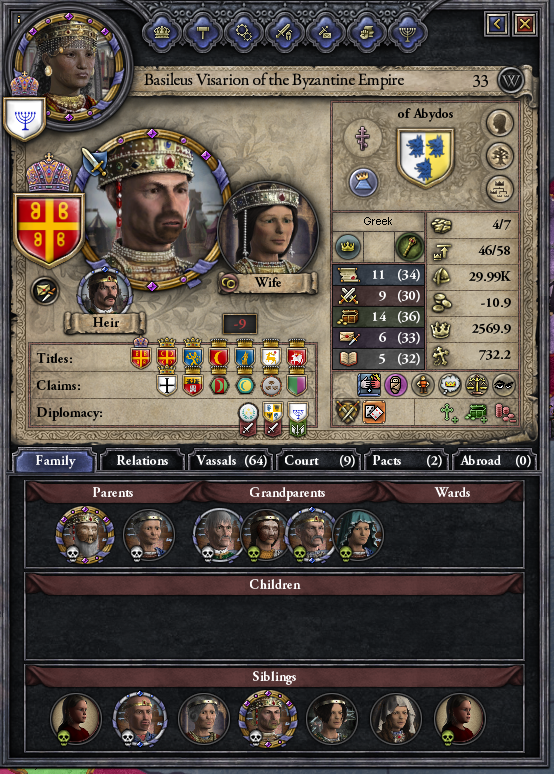Screen dimensions: 554x774
Task: Click the scales Just trait icon
Action: pos(476,385)
